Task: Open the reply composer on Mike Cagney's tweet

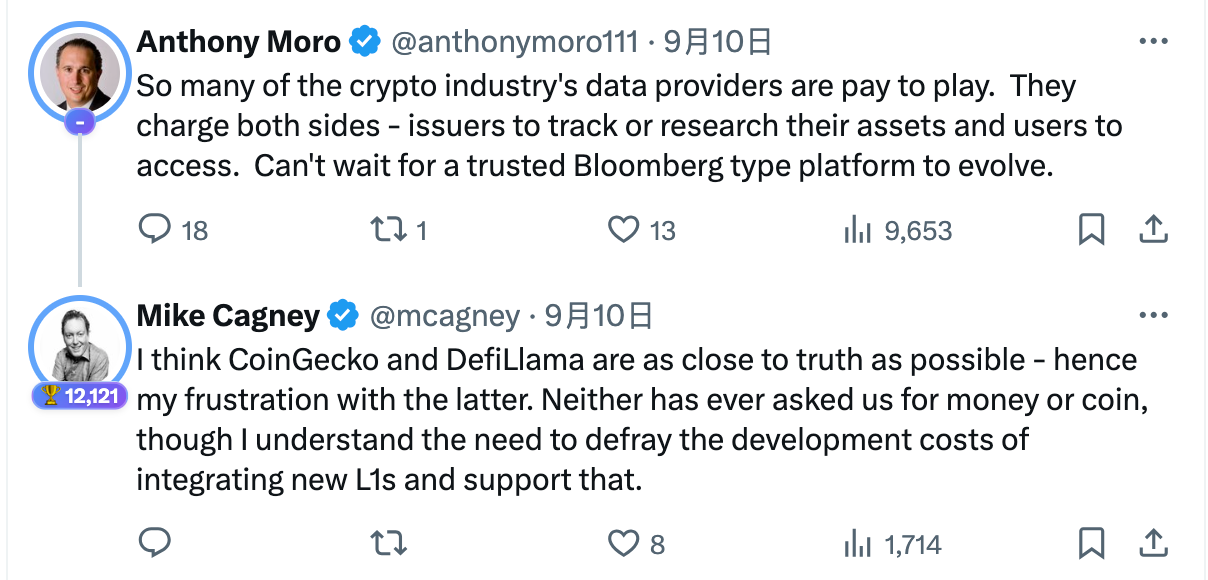Action: [x=156, y=545]
